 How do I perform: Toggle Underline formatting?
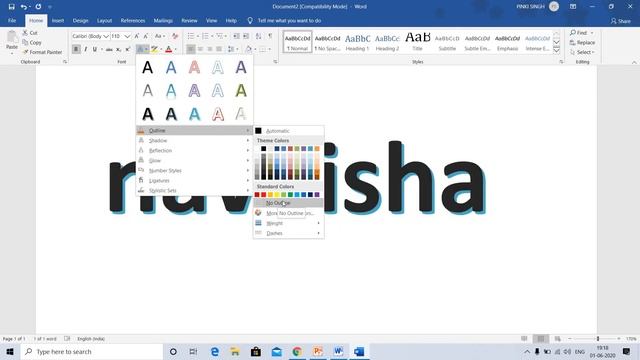tap(95, 49)
